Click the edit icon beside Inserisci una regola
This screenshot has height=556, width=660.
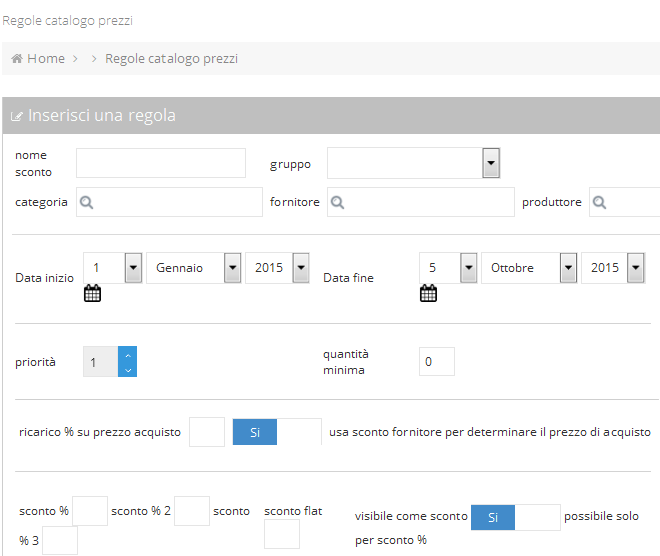point(16,116)
